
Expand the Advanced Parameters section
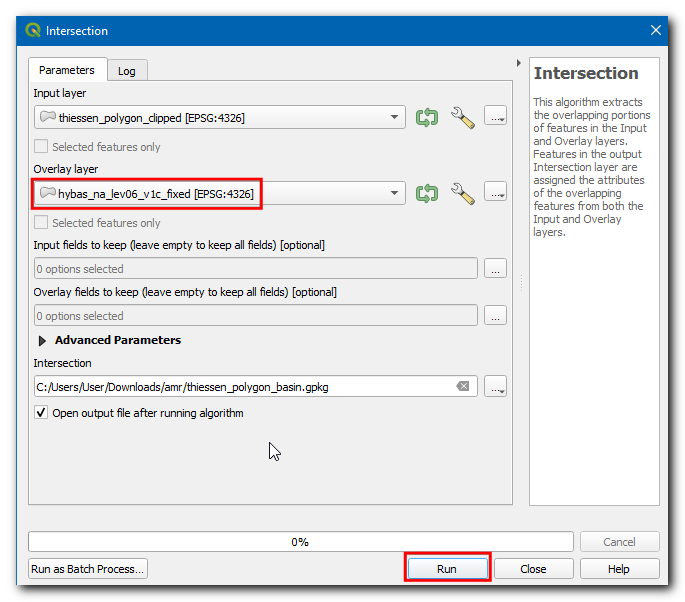pyautogui.click(x=42, y=340)
